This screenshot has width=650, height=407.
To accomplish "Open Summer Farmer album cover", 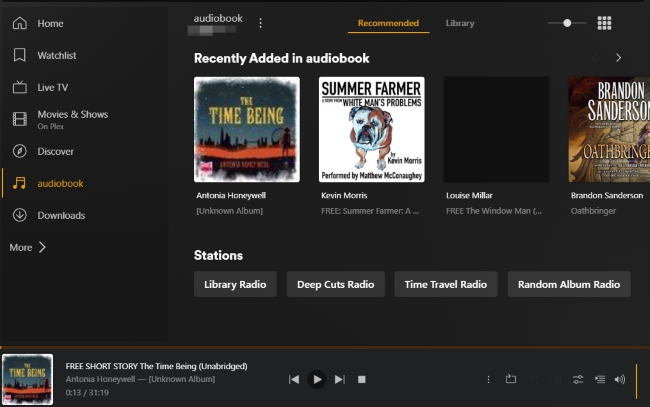I will click(x=371, y=129).
